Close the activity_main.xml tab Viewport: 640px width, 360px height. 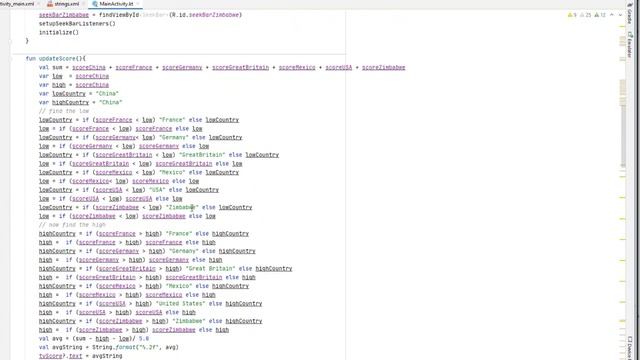[x=38, y=4]
